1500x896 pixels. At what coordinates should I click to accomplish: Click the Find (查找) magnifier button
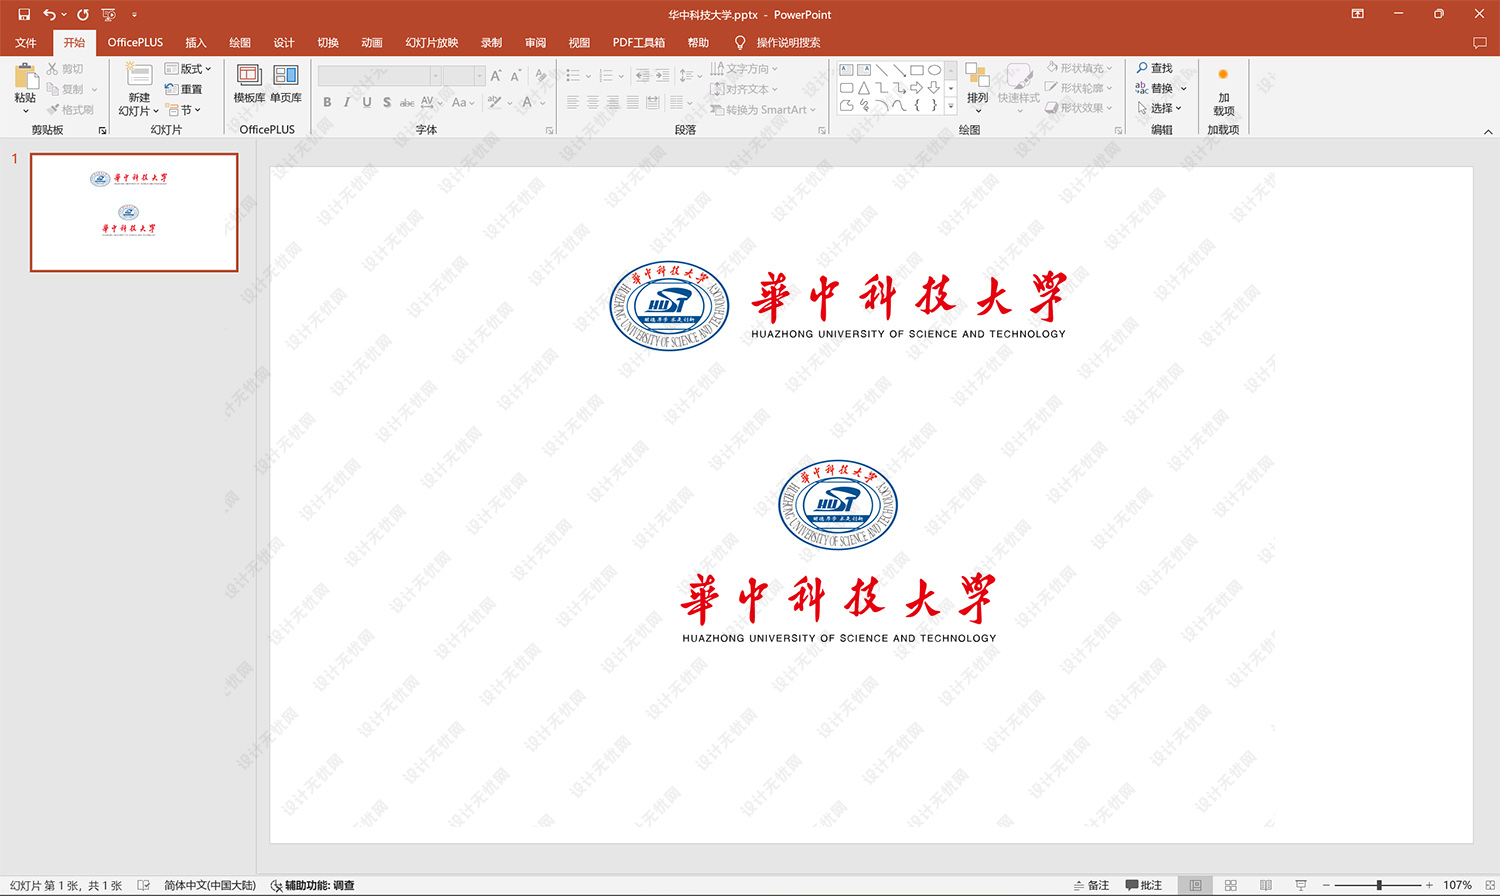[1154, 68]
